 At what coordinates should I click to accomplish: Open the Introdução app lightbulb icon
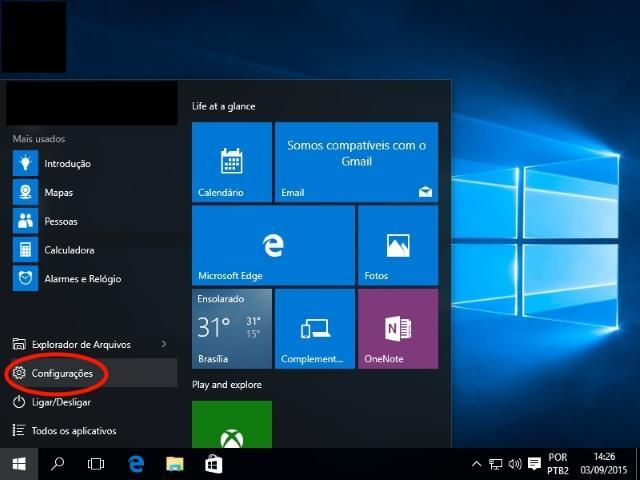coord(25,163)
